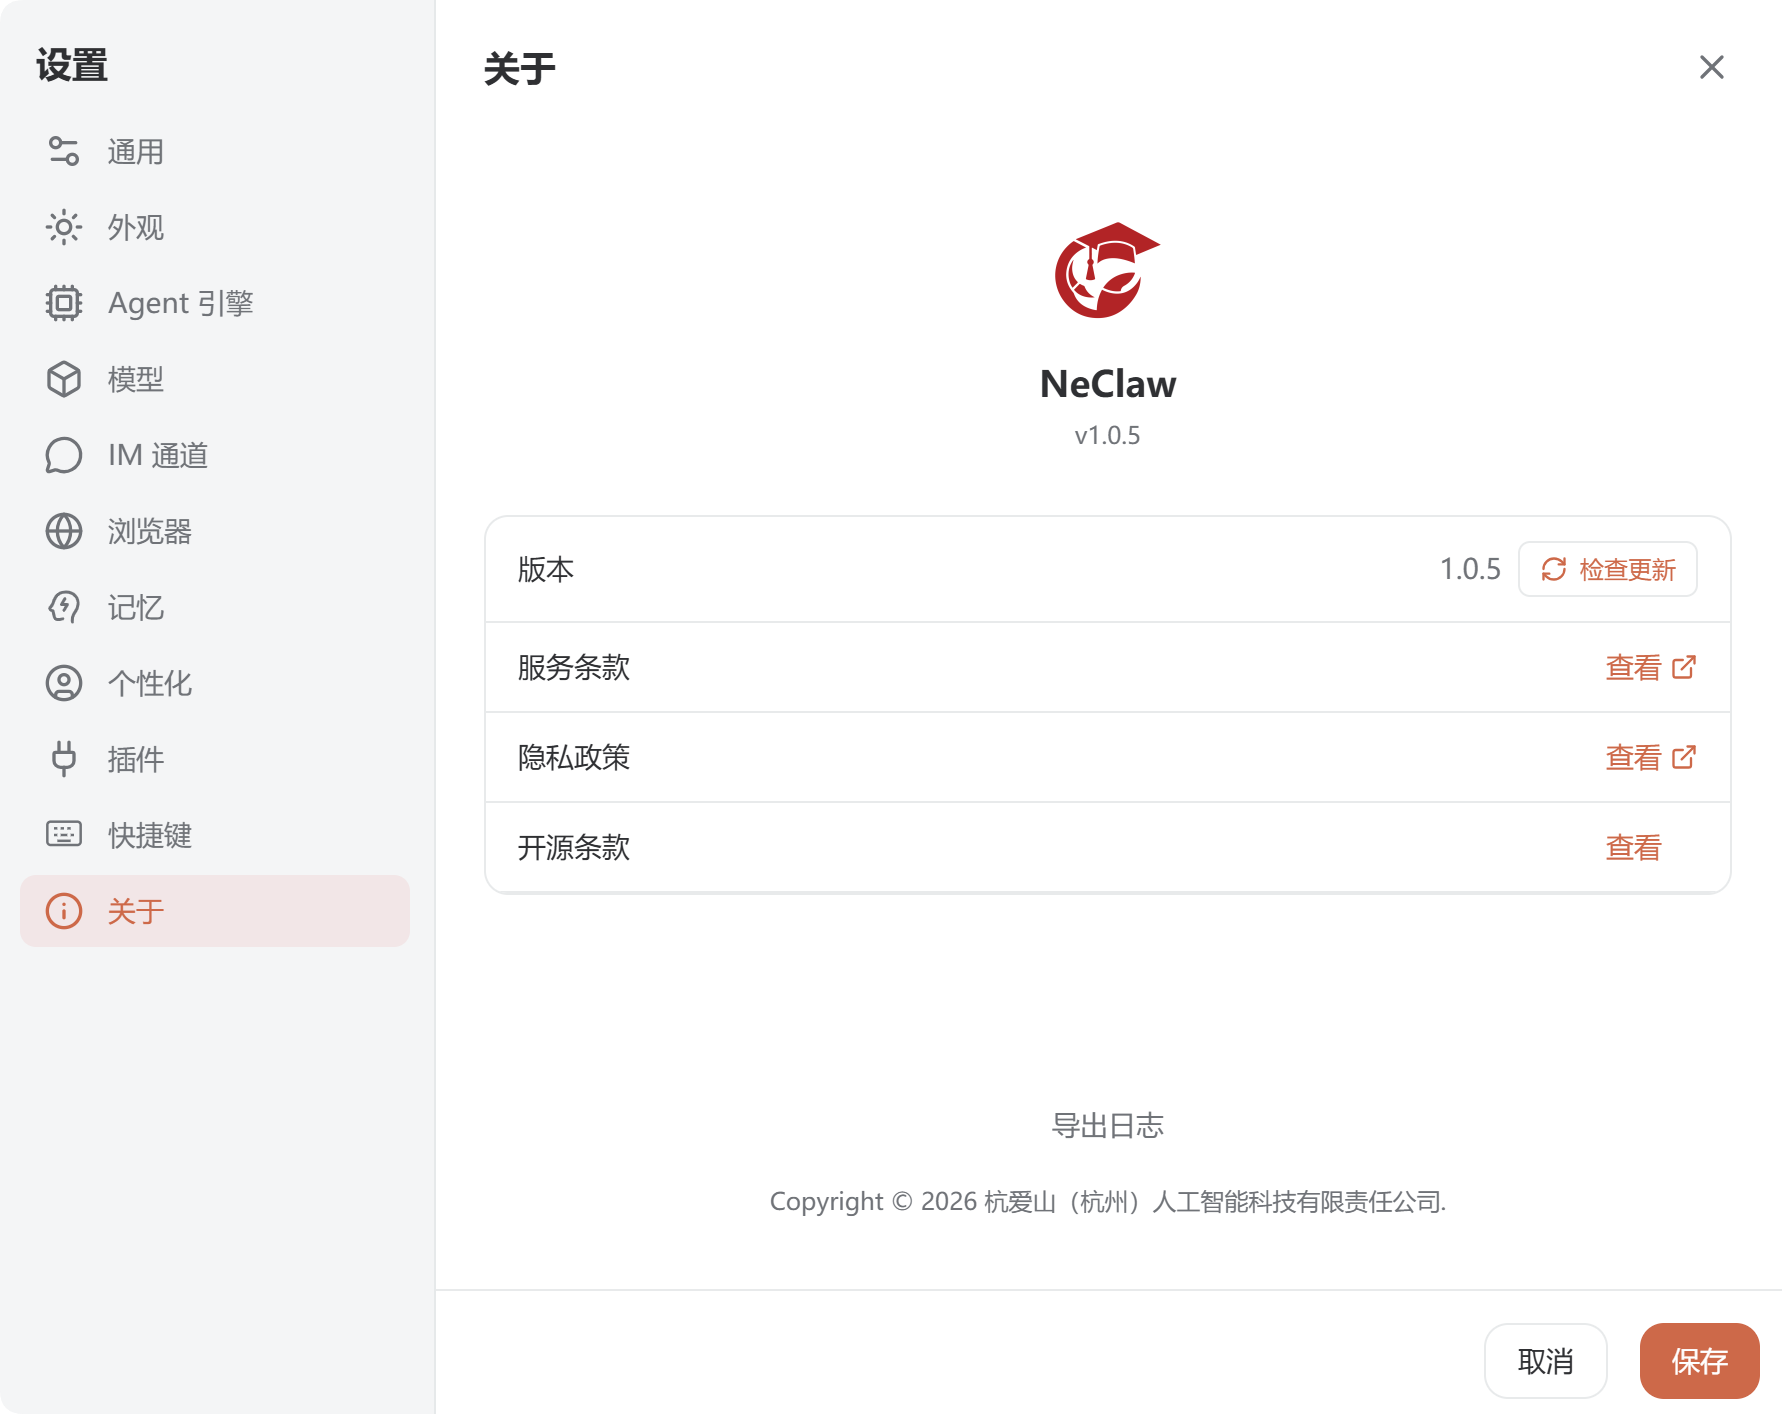
Task: Open the 通用 settings section
Action: pos(215,151)
